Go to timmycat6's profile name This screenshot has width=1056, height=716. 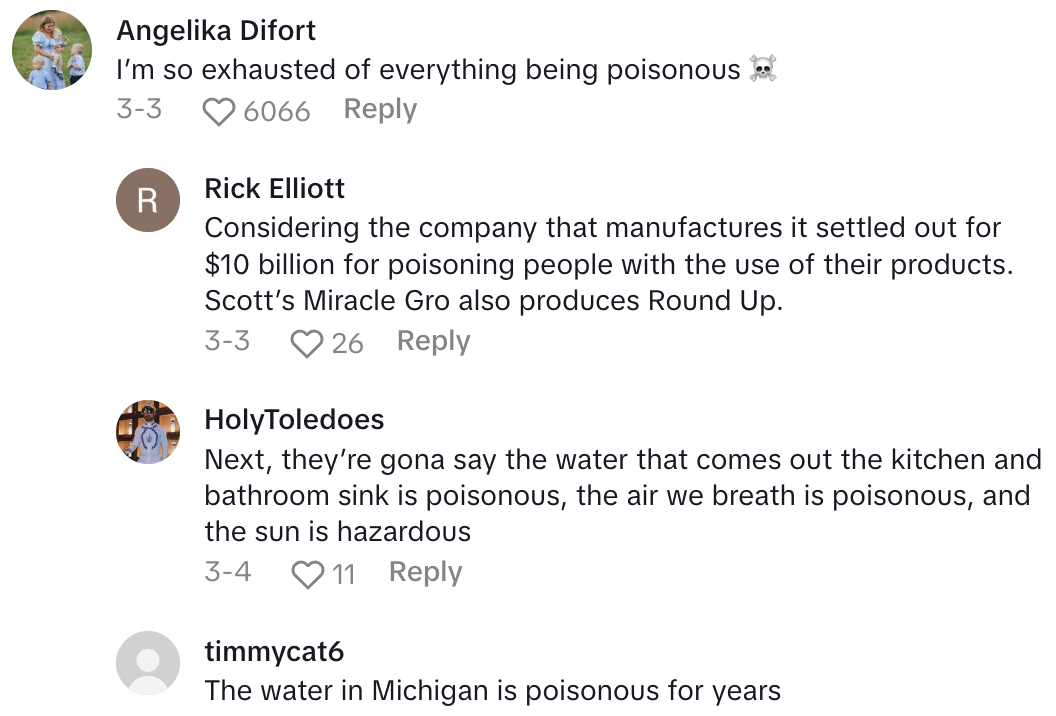point(274,652)
